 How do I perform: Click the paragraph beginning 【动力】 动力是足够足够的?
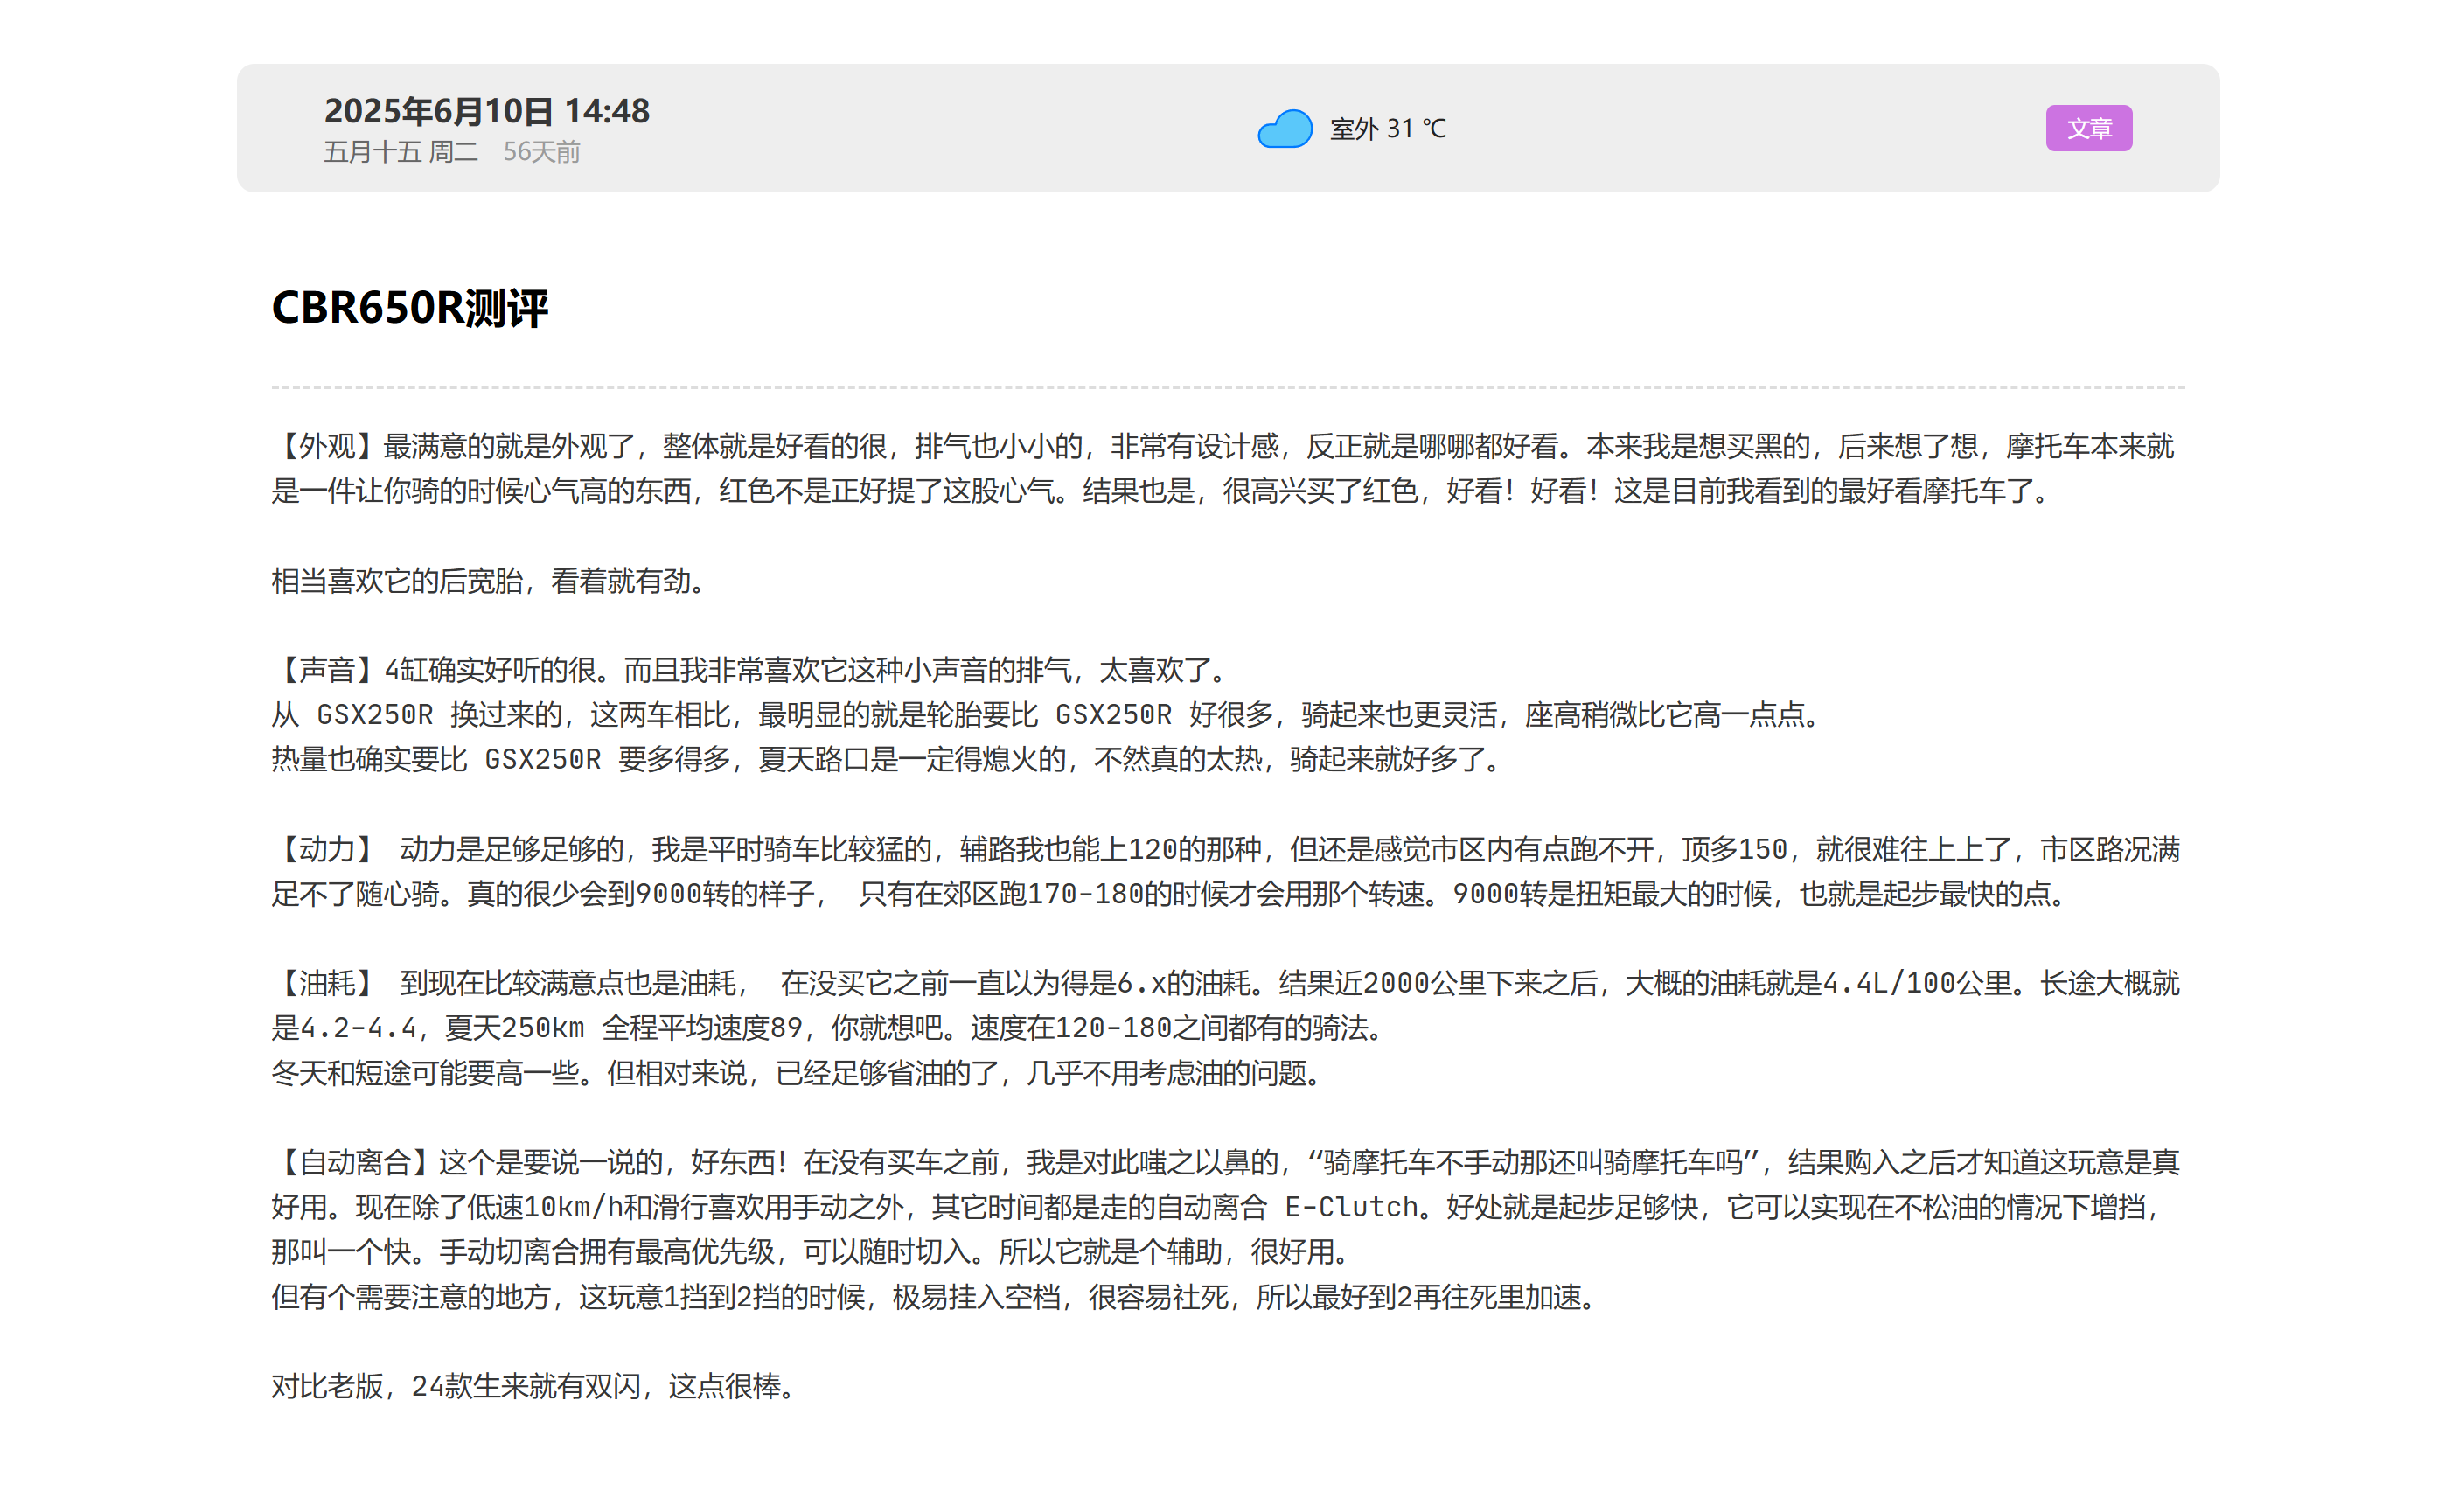point(1225,871)
